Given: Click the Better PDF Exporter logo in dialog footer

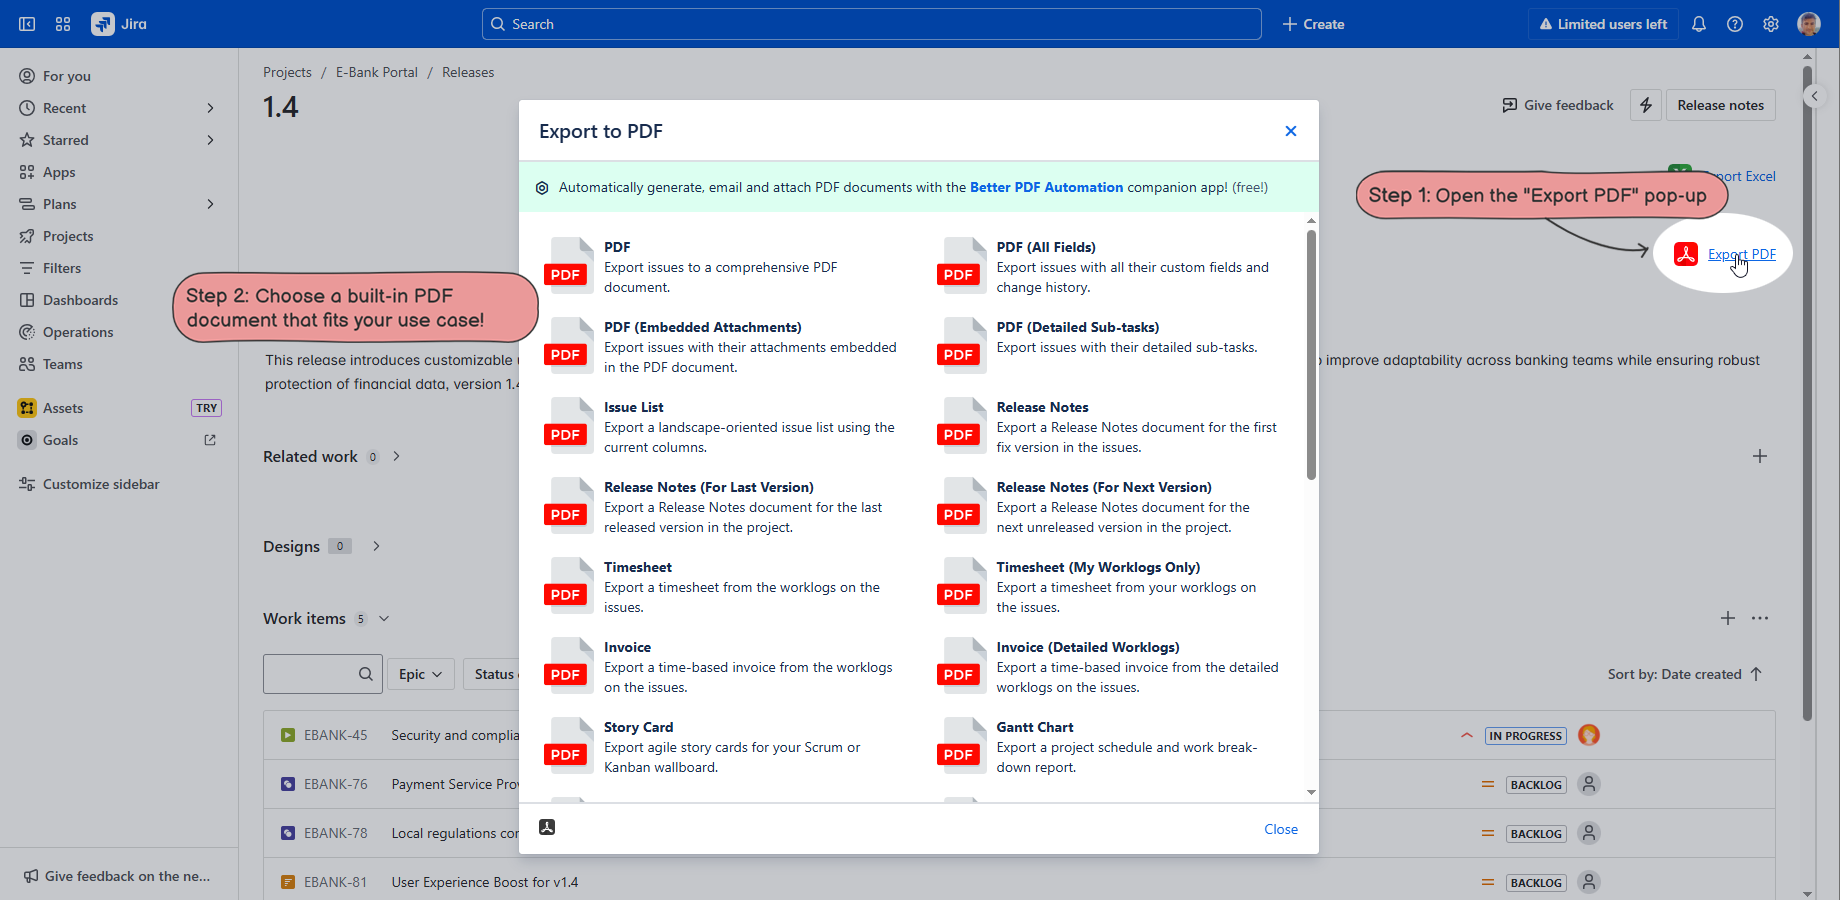Looking at the screenshot, I should [547, 827].
